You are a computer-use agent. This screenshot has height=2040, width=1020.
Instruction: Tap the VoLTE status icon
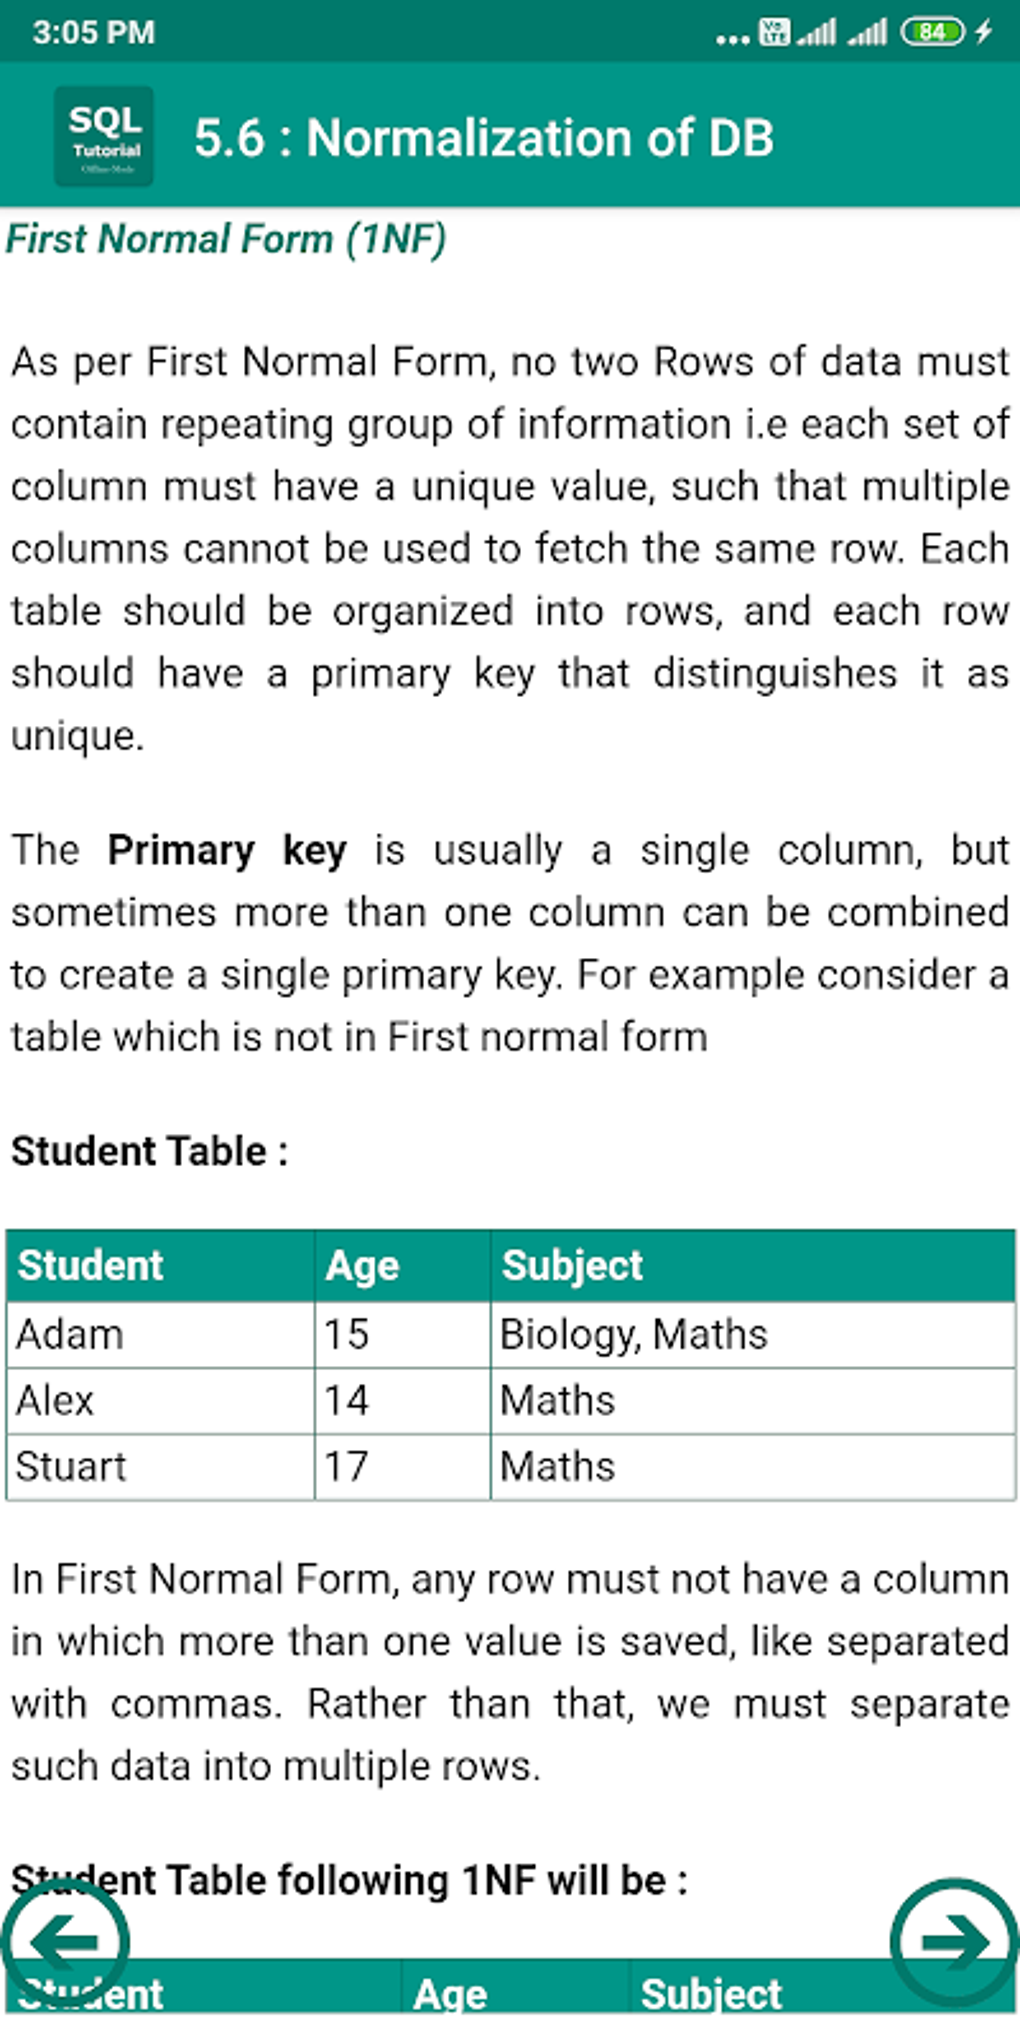(x=774, y=32)
